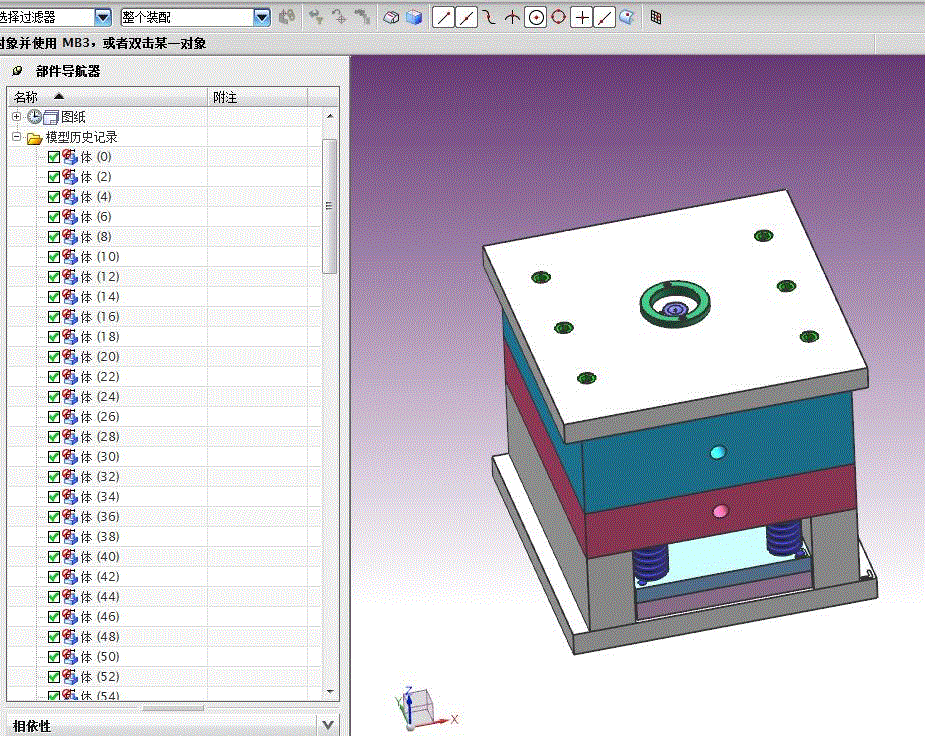Expand the 图纸 tree node
This screenshot has width=925, height=736.
(17, 117)
